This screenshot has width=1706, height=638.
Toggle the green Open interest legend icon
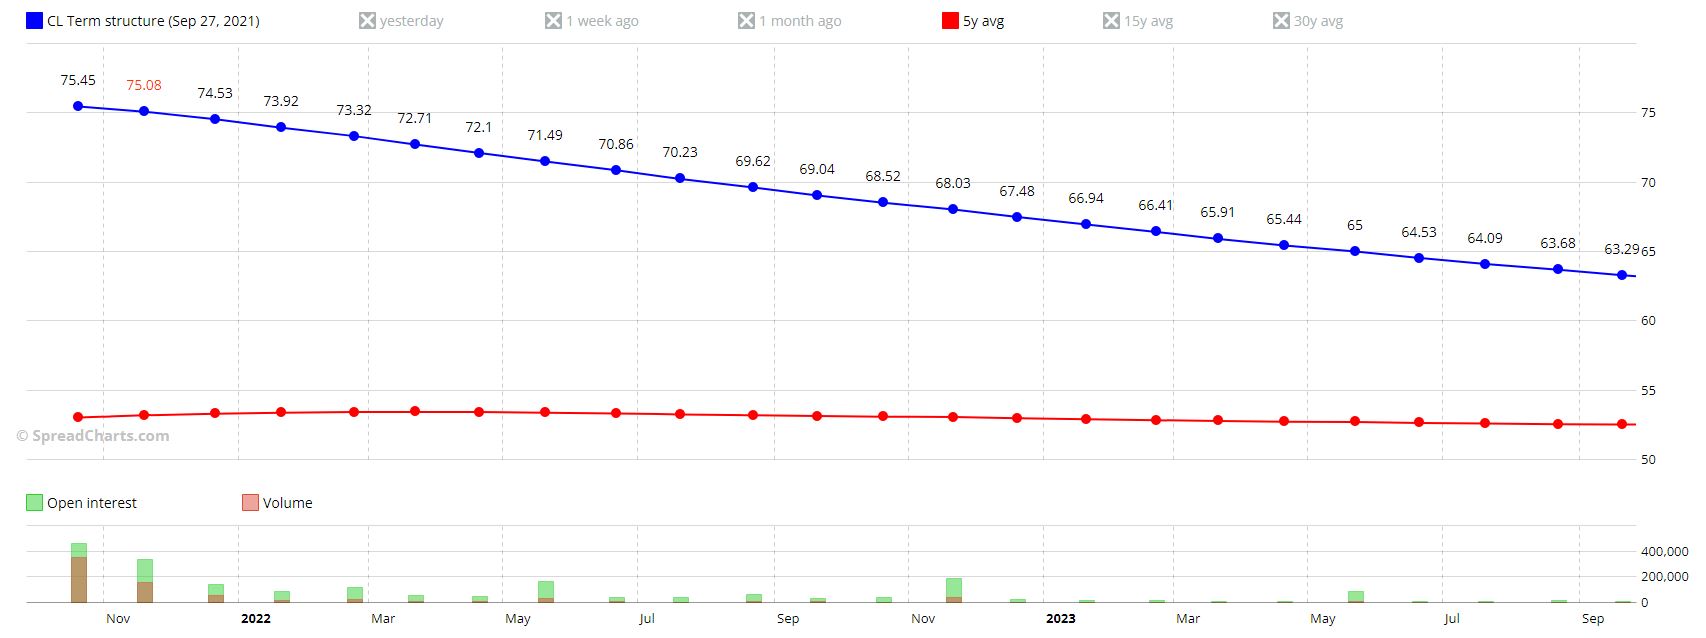tap(34, 503)
